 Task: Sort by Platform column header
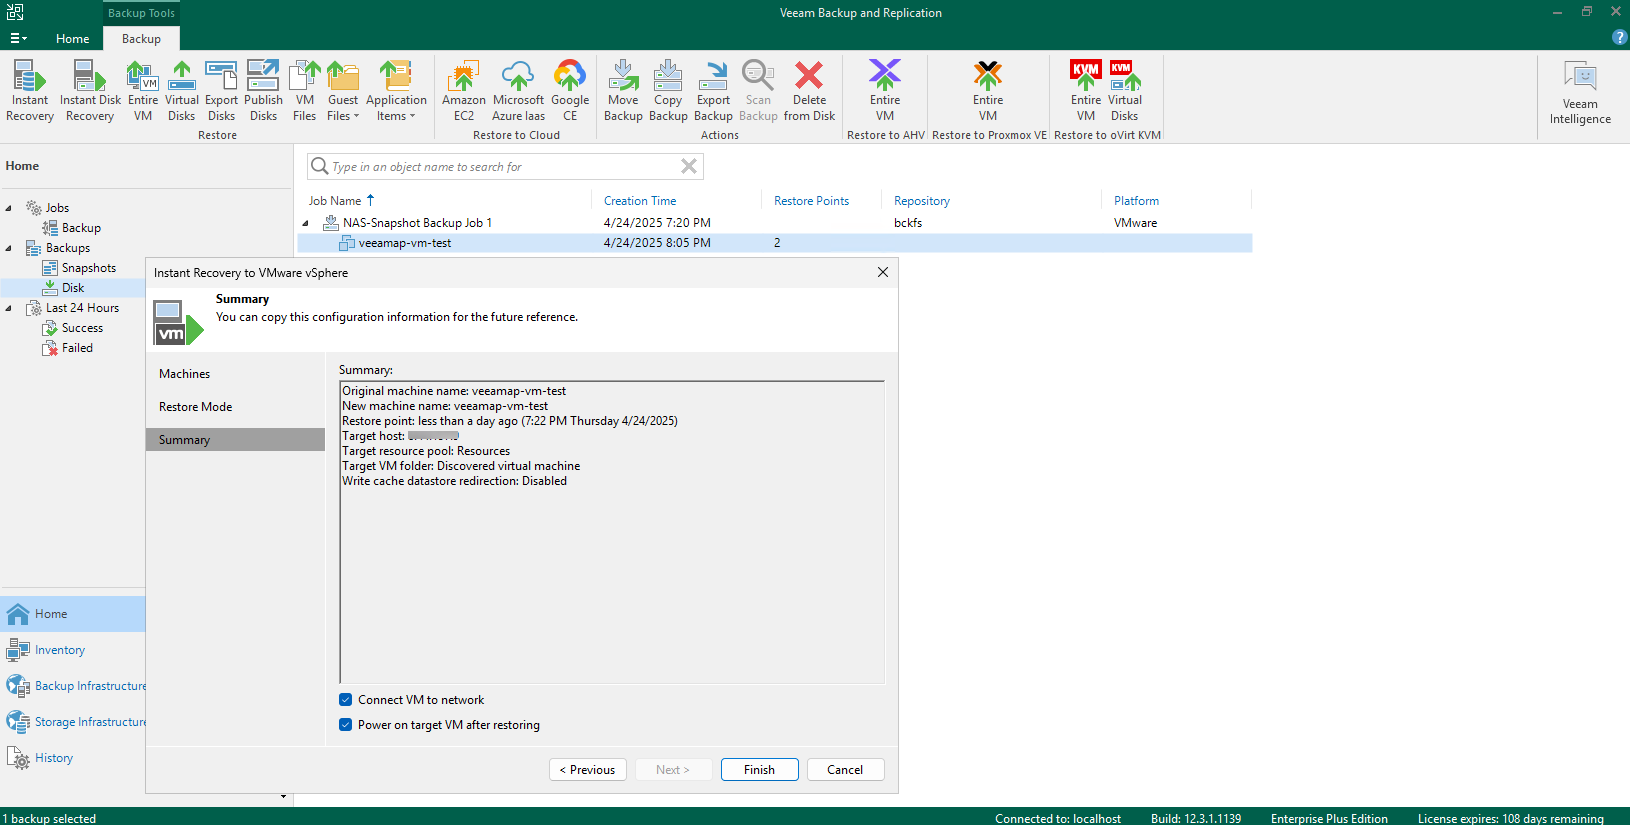[x=1136, y=201]
